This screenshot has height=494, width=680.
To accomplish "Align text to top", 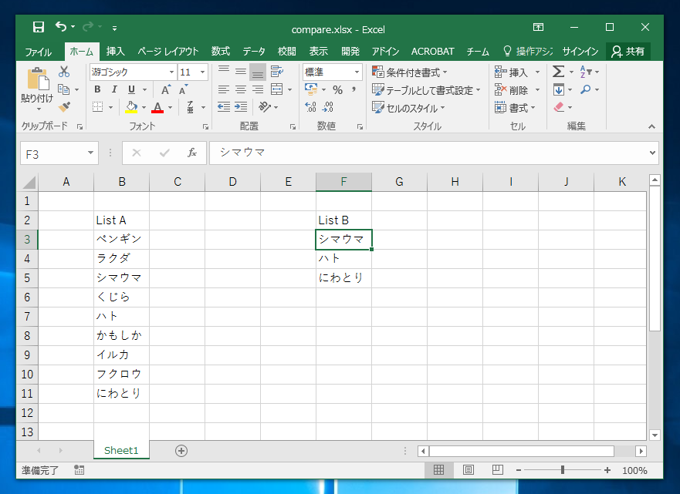I will click(223, 72).
